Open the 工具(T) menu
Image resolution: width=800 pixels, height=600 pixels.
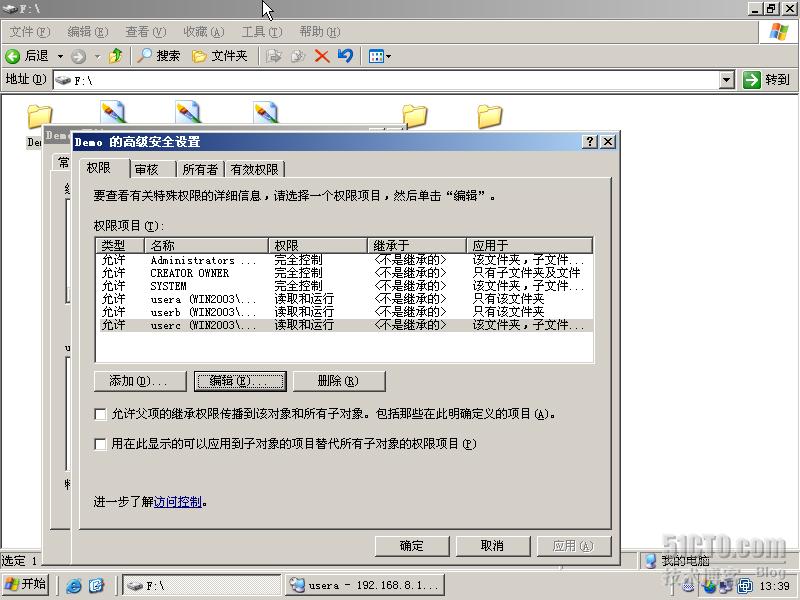pos(262,32)
